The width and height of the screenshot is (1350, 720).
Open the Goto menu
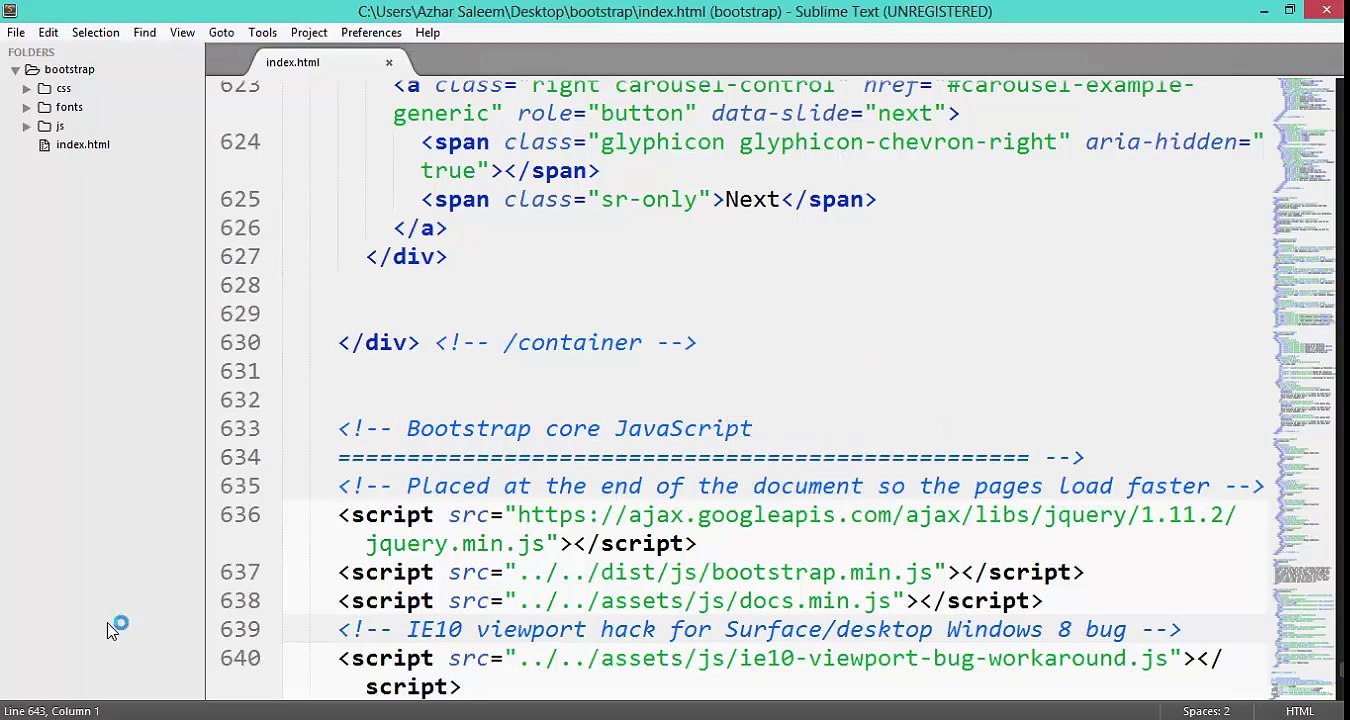221,33
